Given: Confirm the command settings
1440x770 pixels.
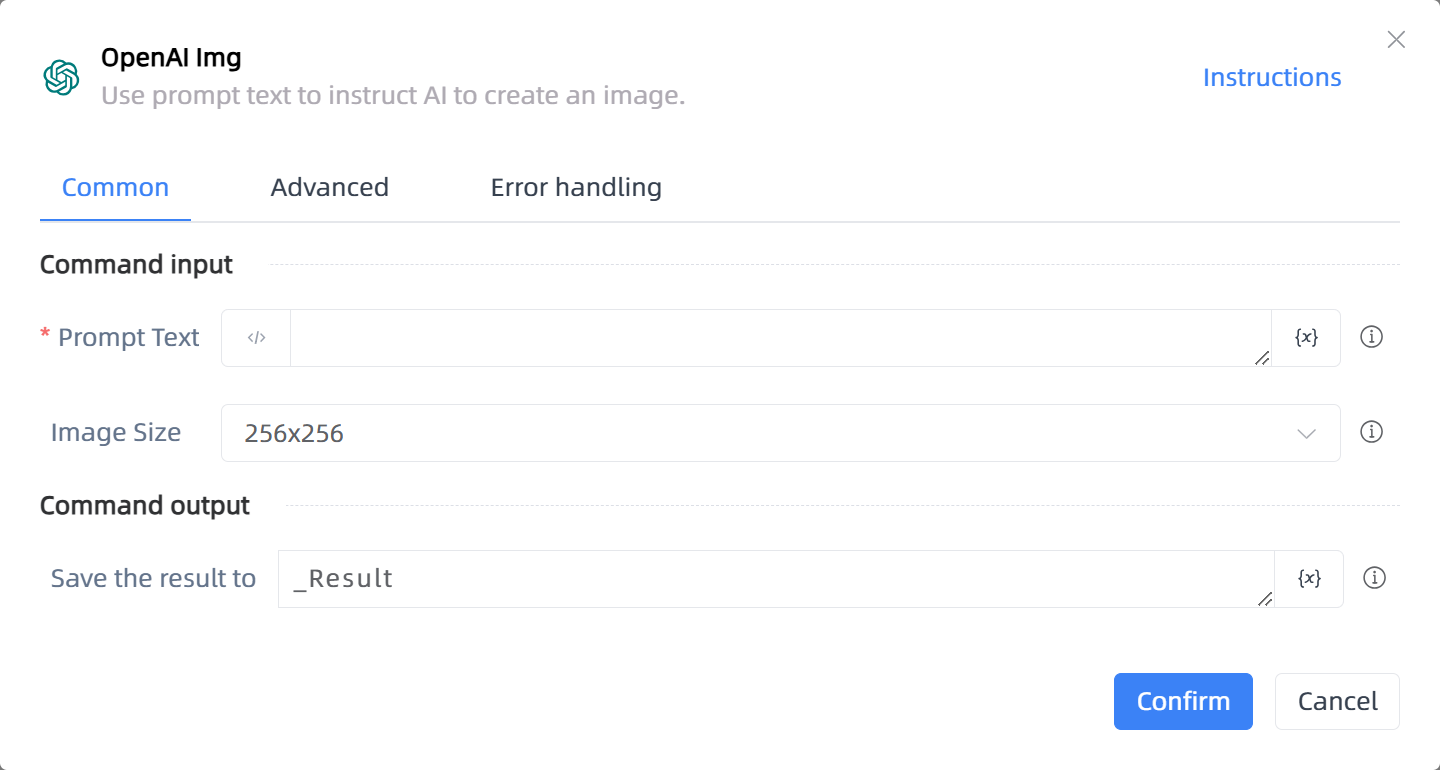Looking at the screenshot, I should [x=1183, y=701].
